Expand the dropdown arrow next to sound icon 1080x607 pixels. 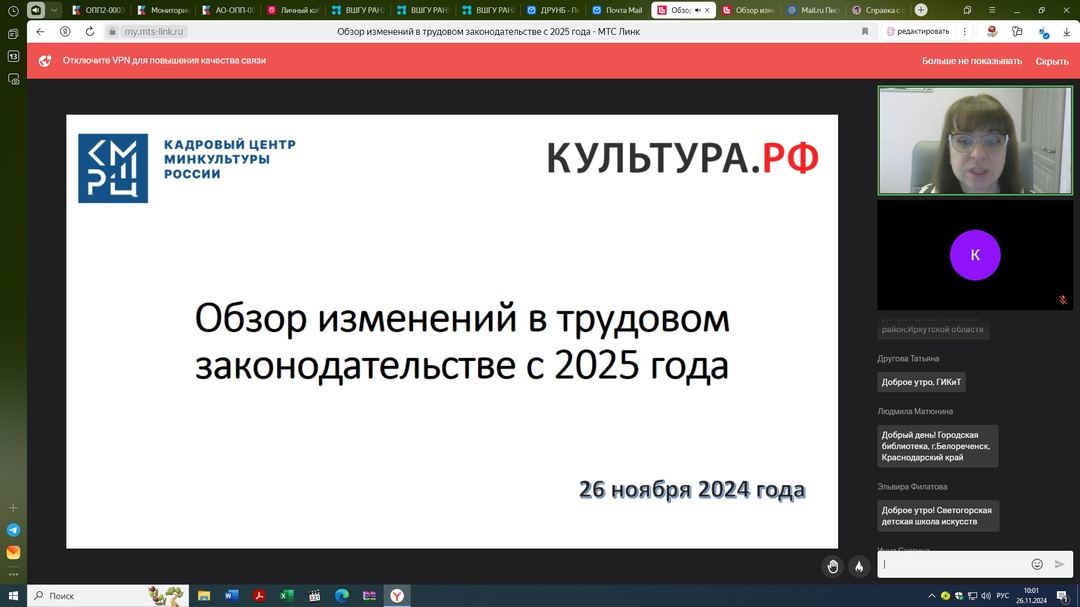[54, 10]
